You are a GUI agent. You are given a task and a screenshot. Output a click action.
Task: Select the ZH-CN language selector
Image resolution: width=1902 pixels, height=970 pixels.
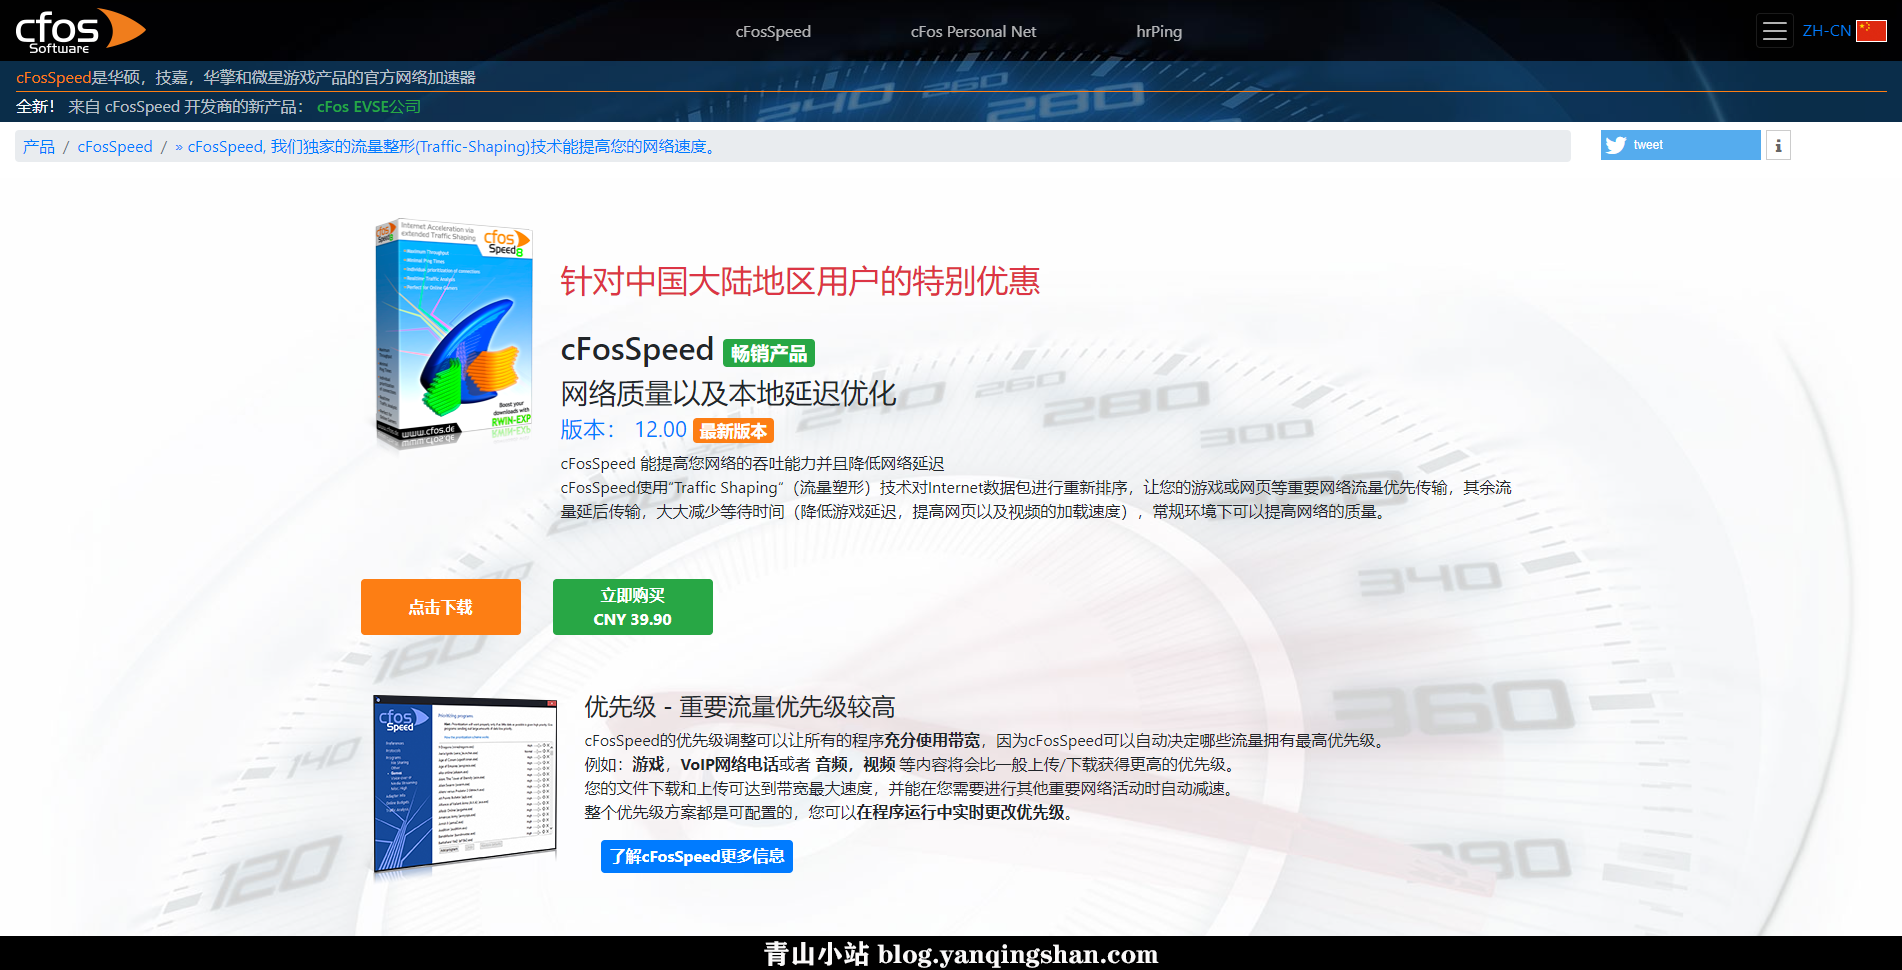tap(1827, 31)
